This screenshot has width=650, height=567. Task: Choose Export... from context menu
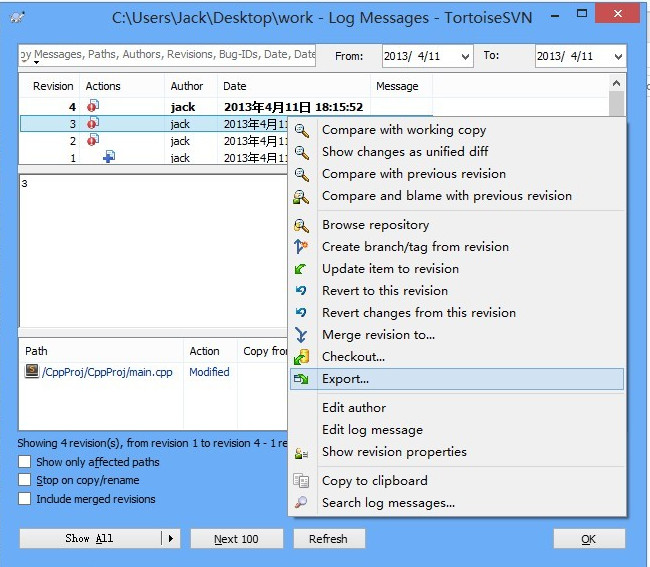(457, 379)
